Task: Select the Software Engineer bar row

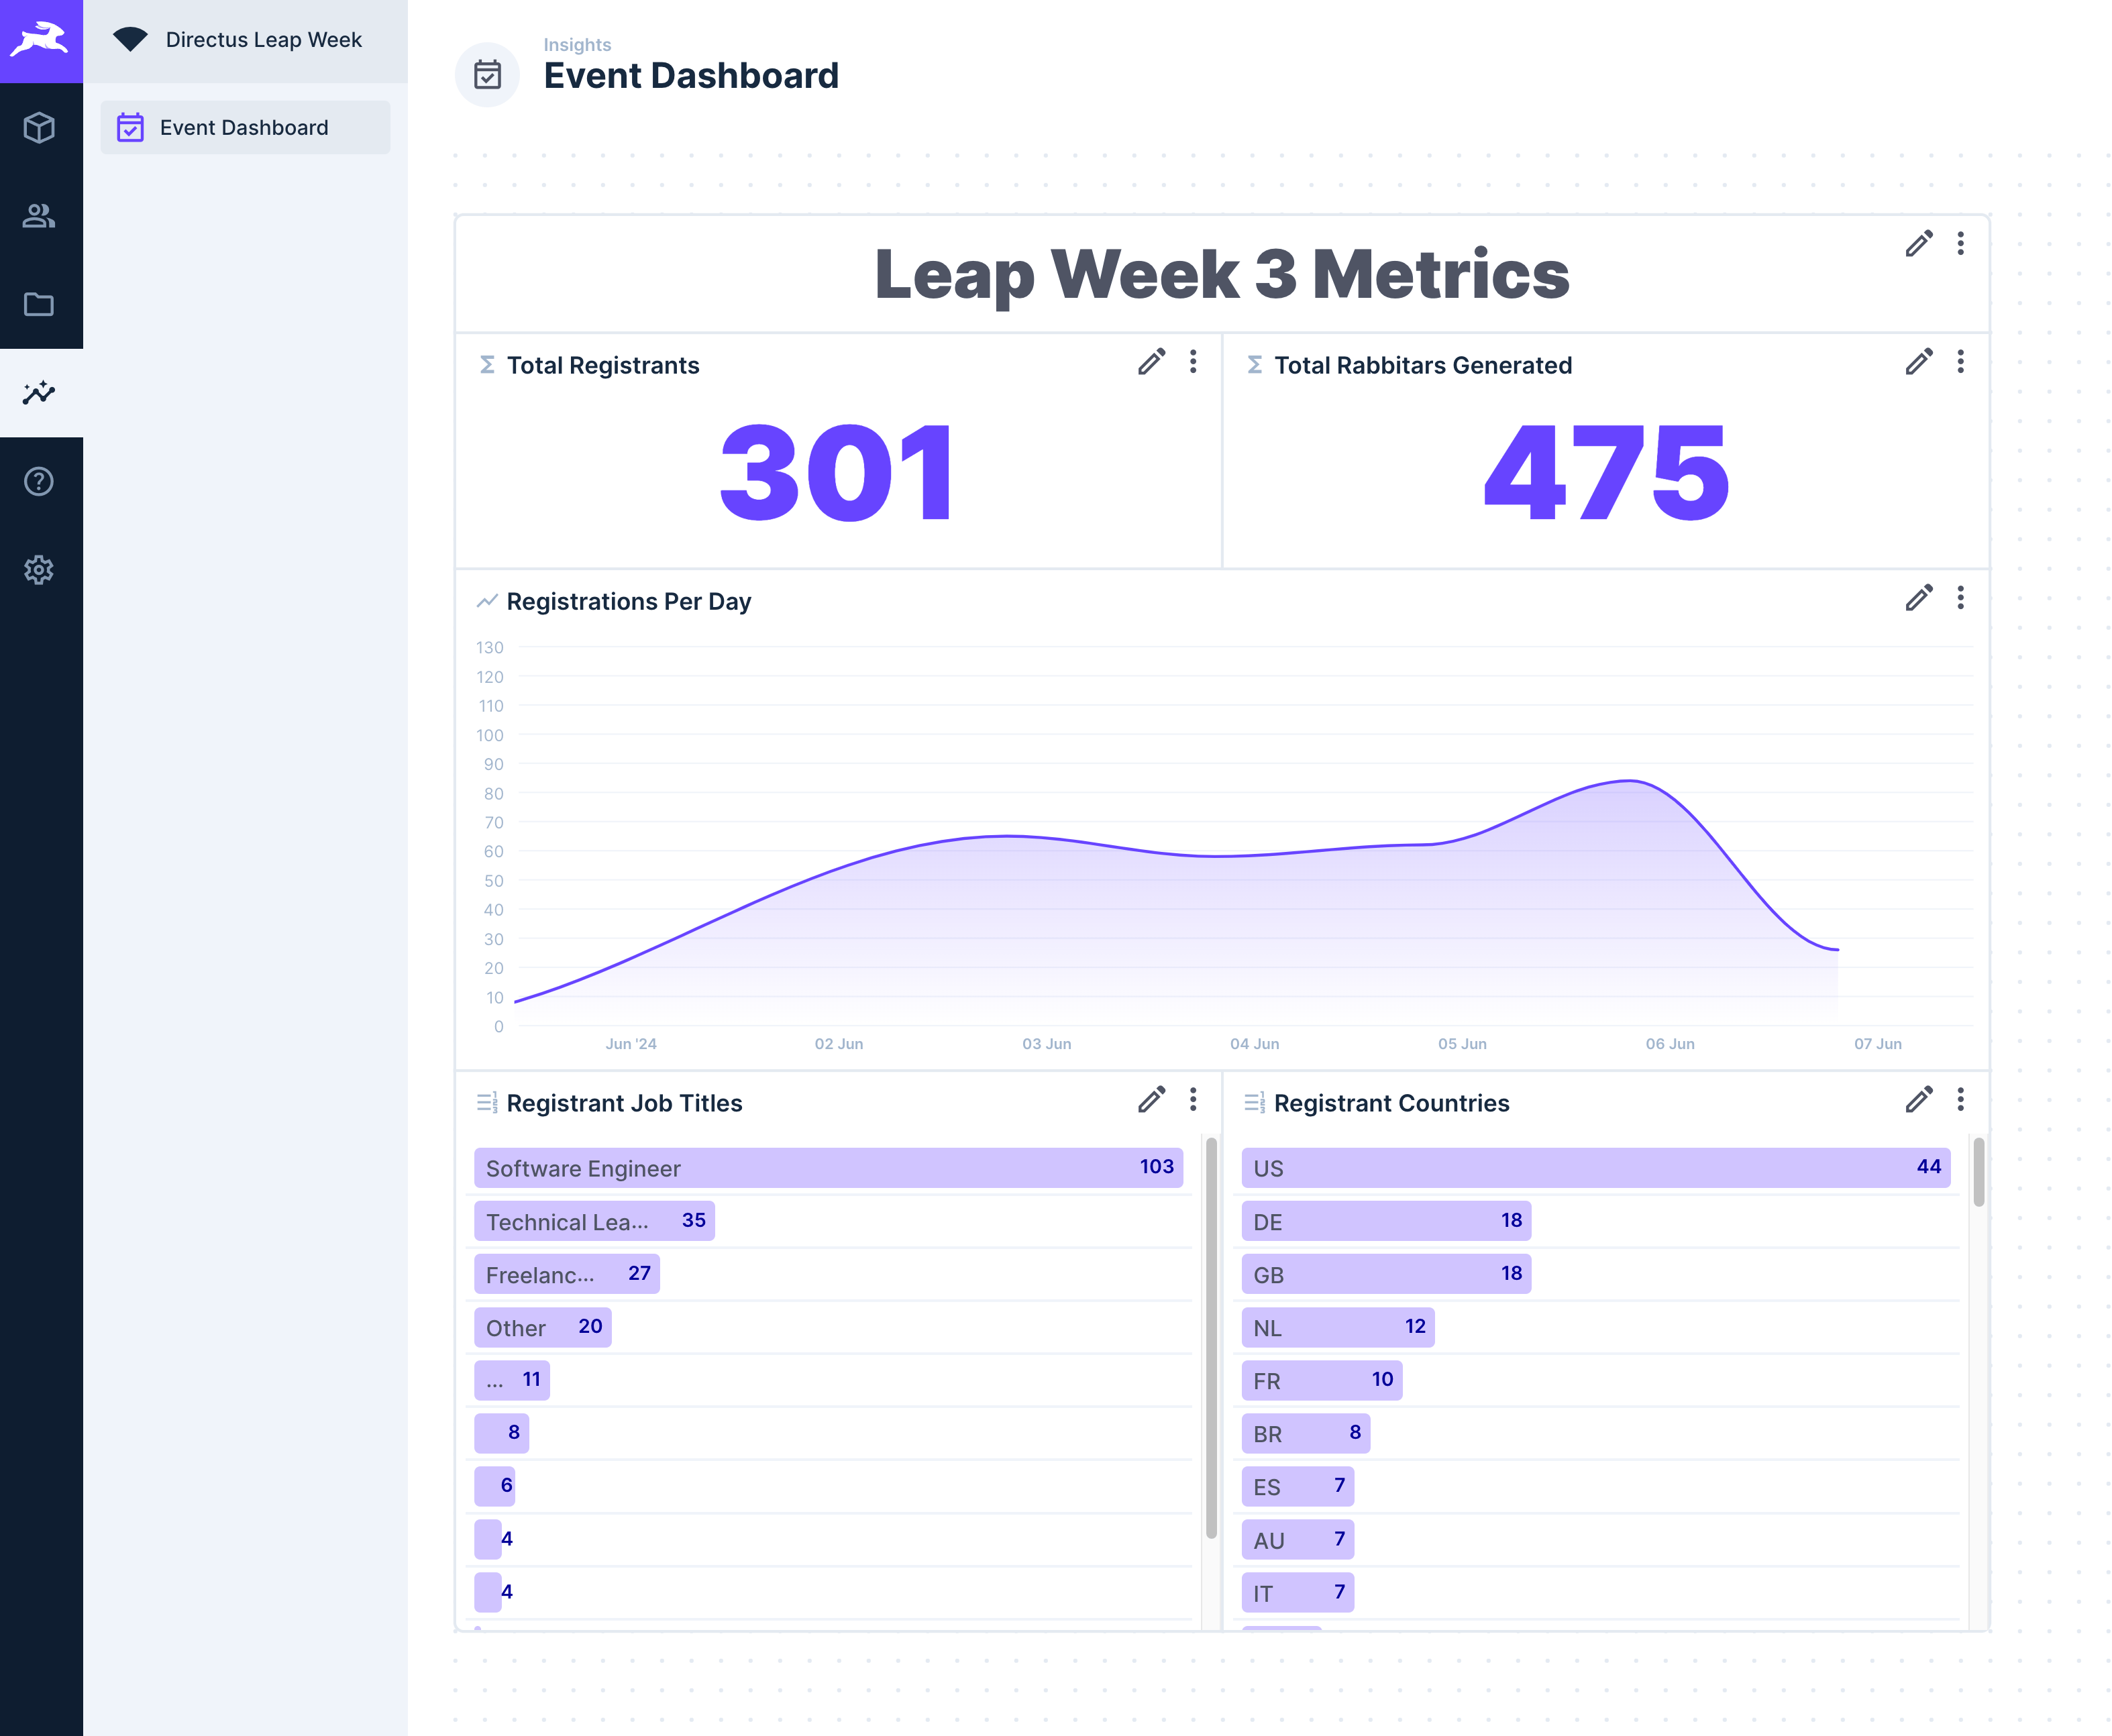Action: (x=828, y=1168)
